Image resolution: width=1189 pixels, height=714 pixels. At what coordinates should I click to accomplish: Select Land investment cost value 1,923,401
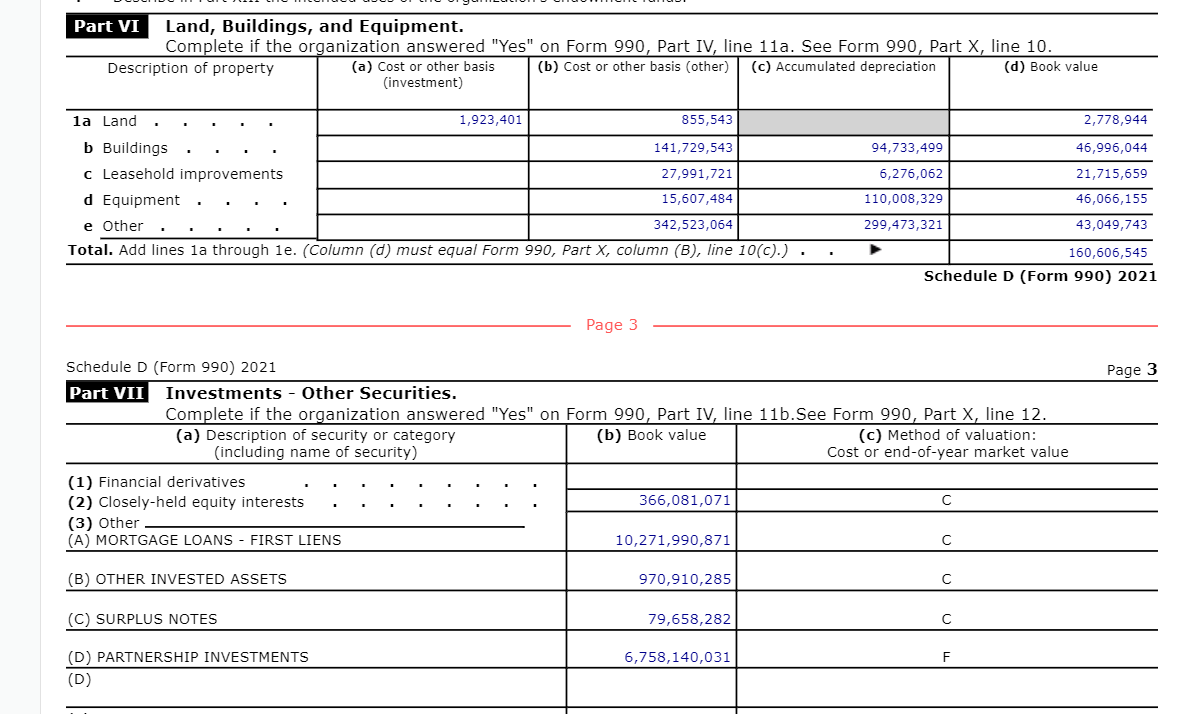pos(490,120)
